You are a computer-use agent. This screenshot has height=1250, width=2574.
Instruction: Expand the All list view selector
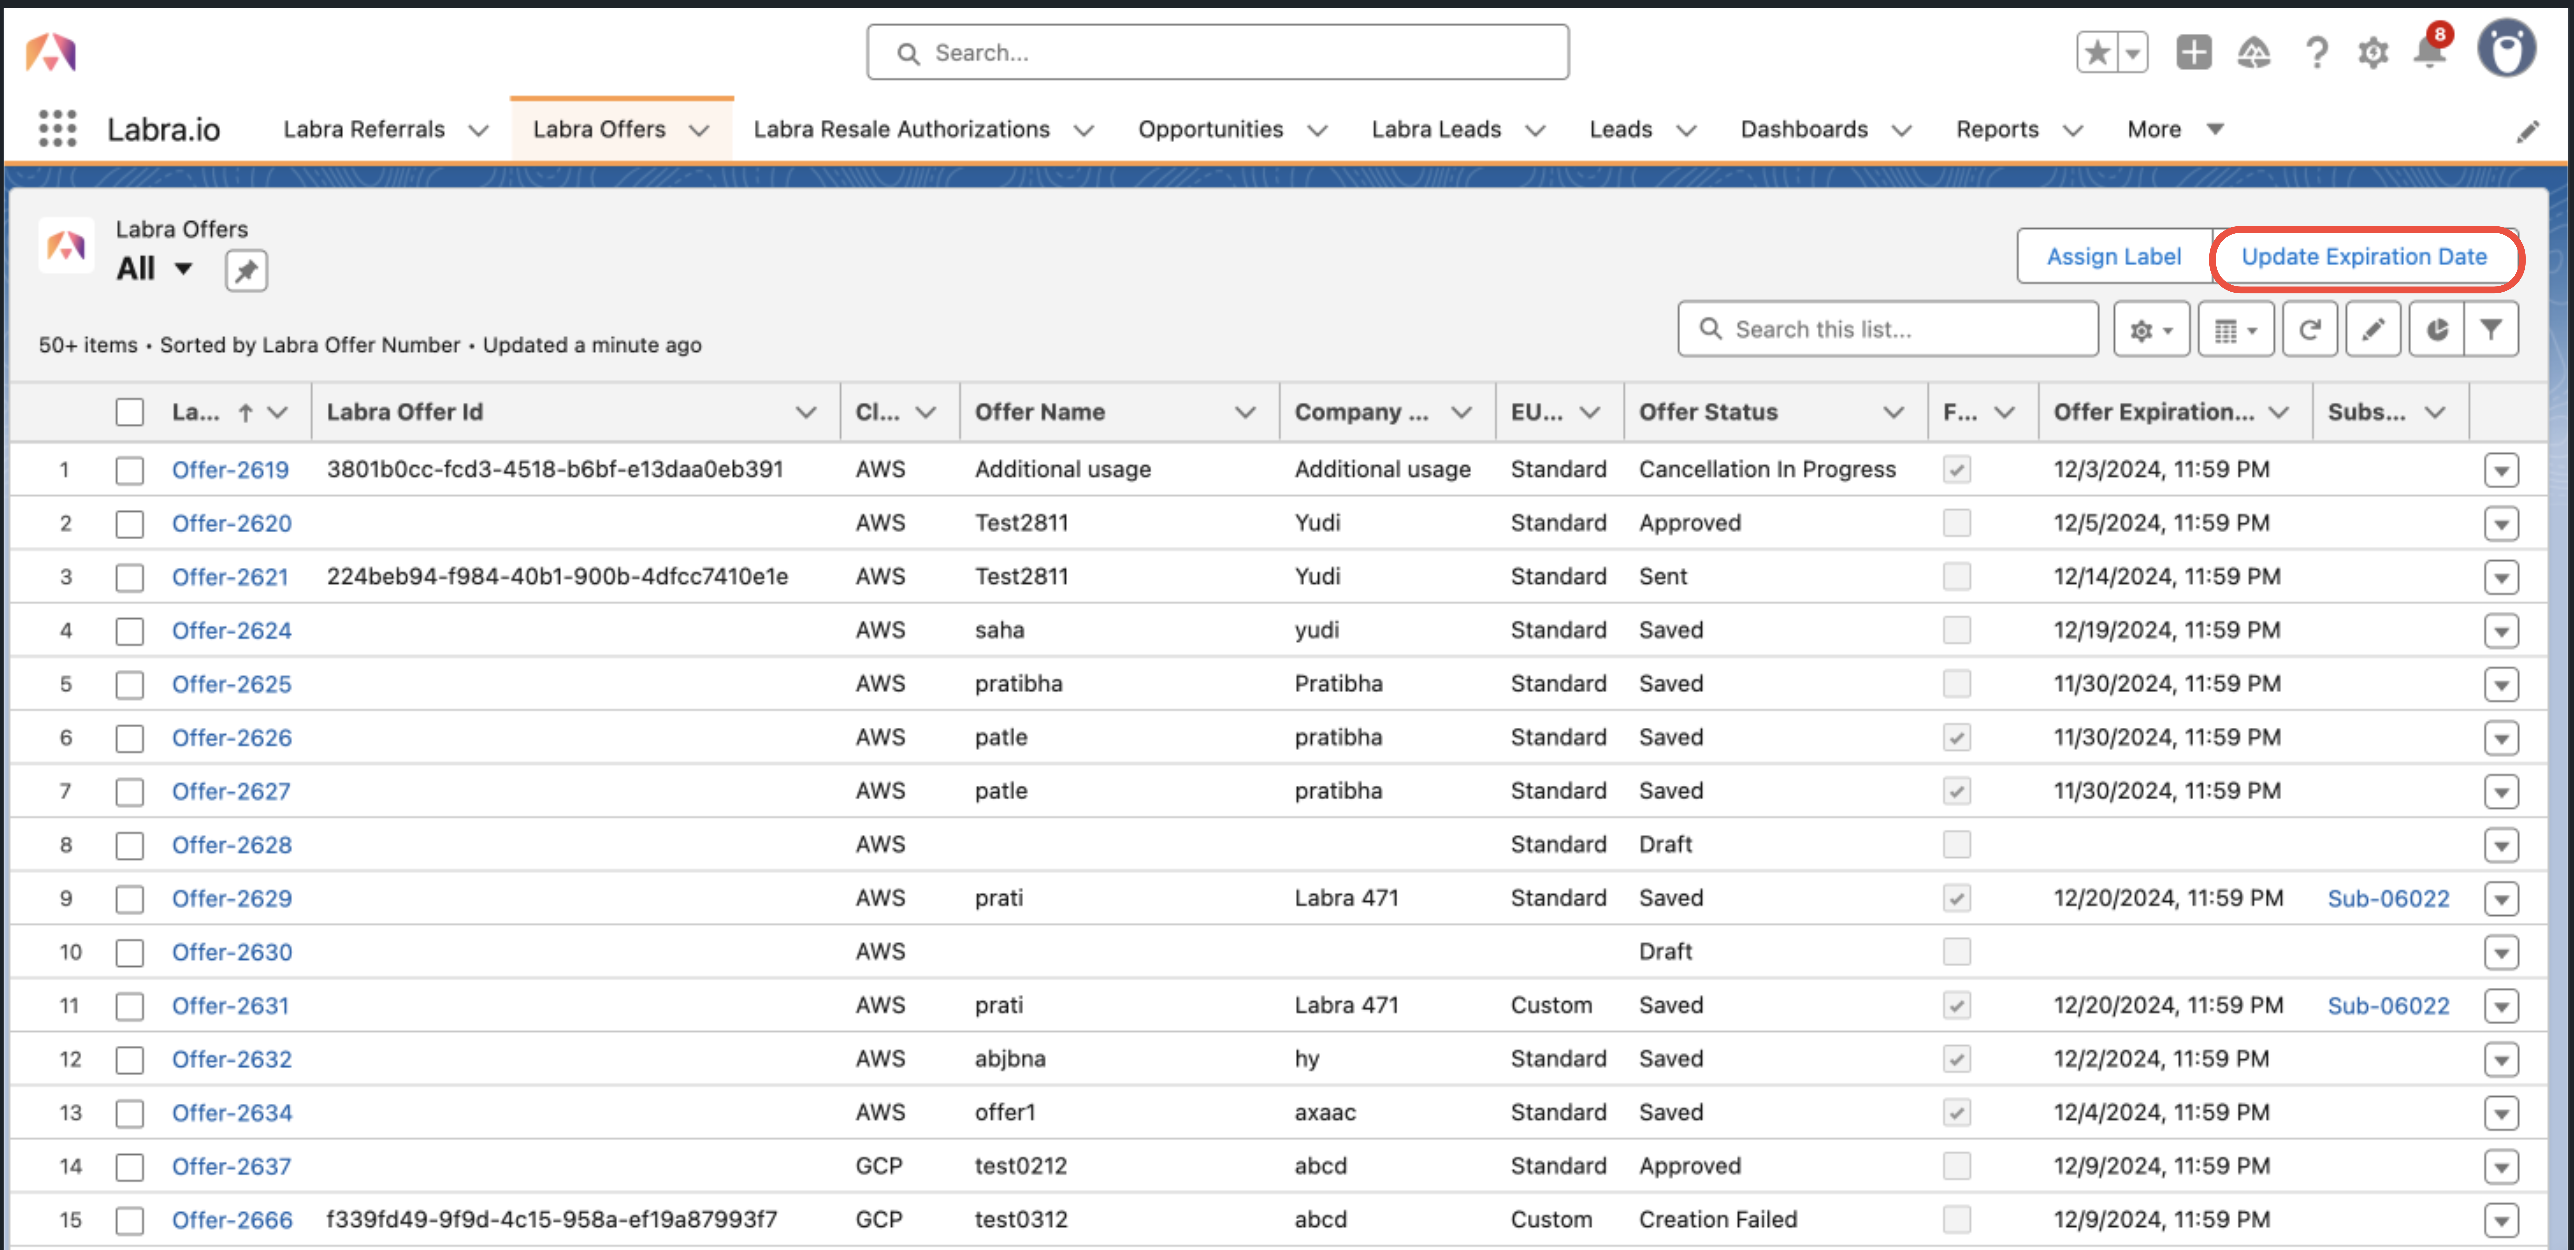pos(183,269)
